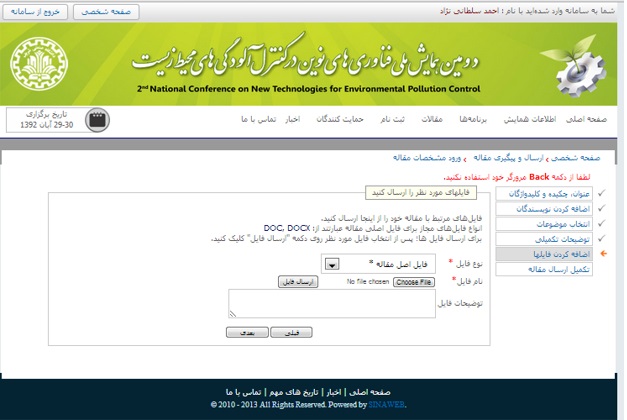Select the اضافه کردن نویسندگان sidebar step
627x420 pixels.
(x=560, y=209)
